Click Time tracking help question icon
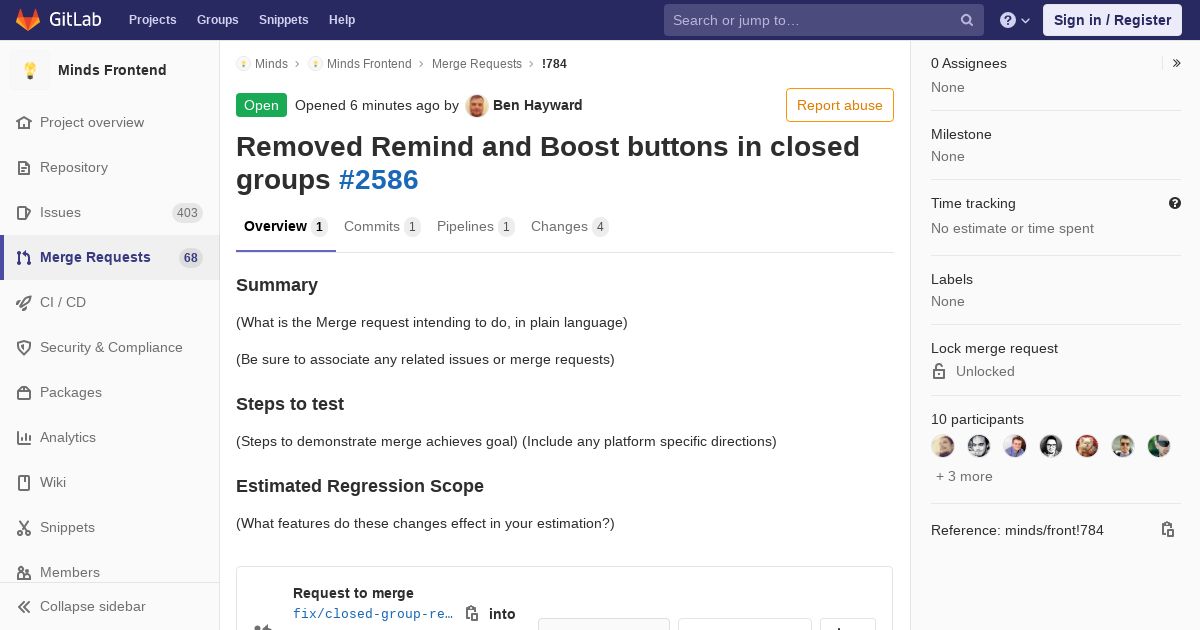The height and width of the screenshot is (630, 1200). (x=1175, y=203)
